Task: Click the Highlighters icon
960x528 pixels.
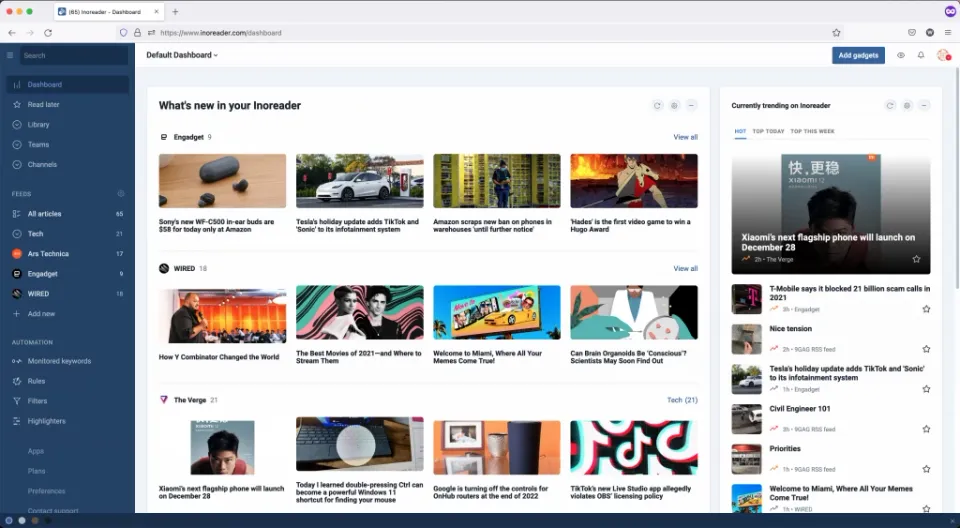Action: click(17, 421)
